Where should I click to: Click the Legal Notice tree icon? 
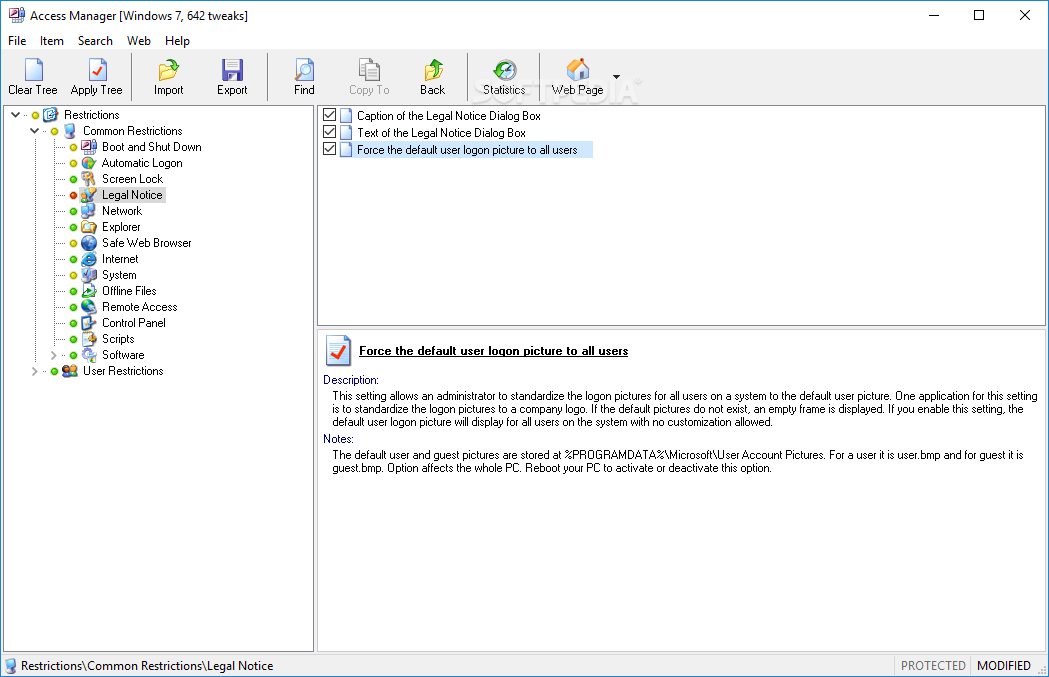[x=89, y=195]
